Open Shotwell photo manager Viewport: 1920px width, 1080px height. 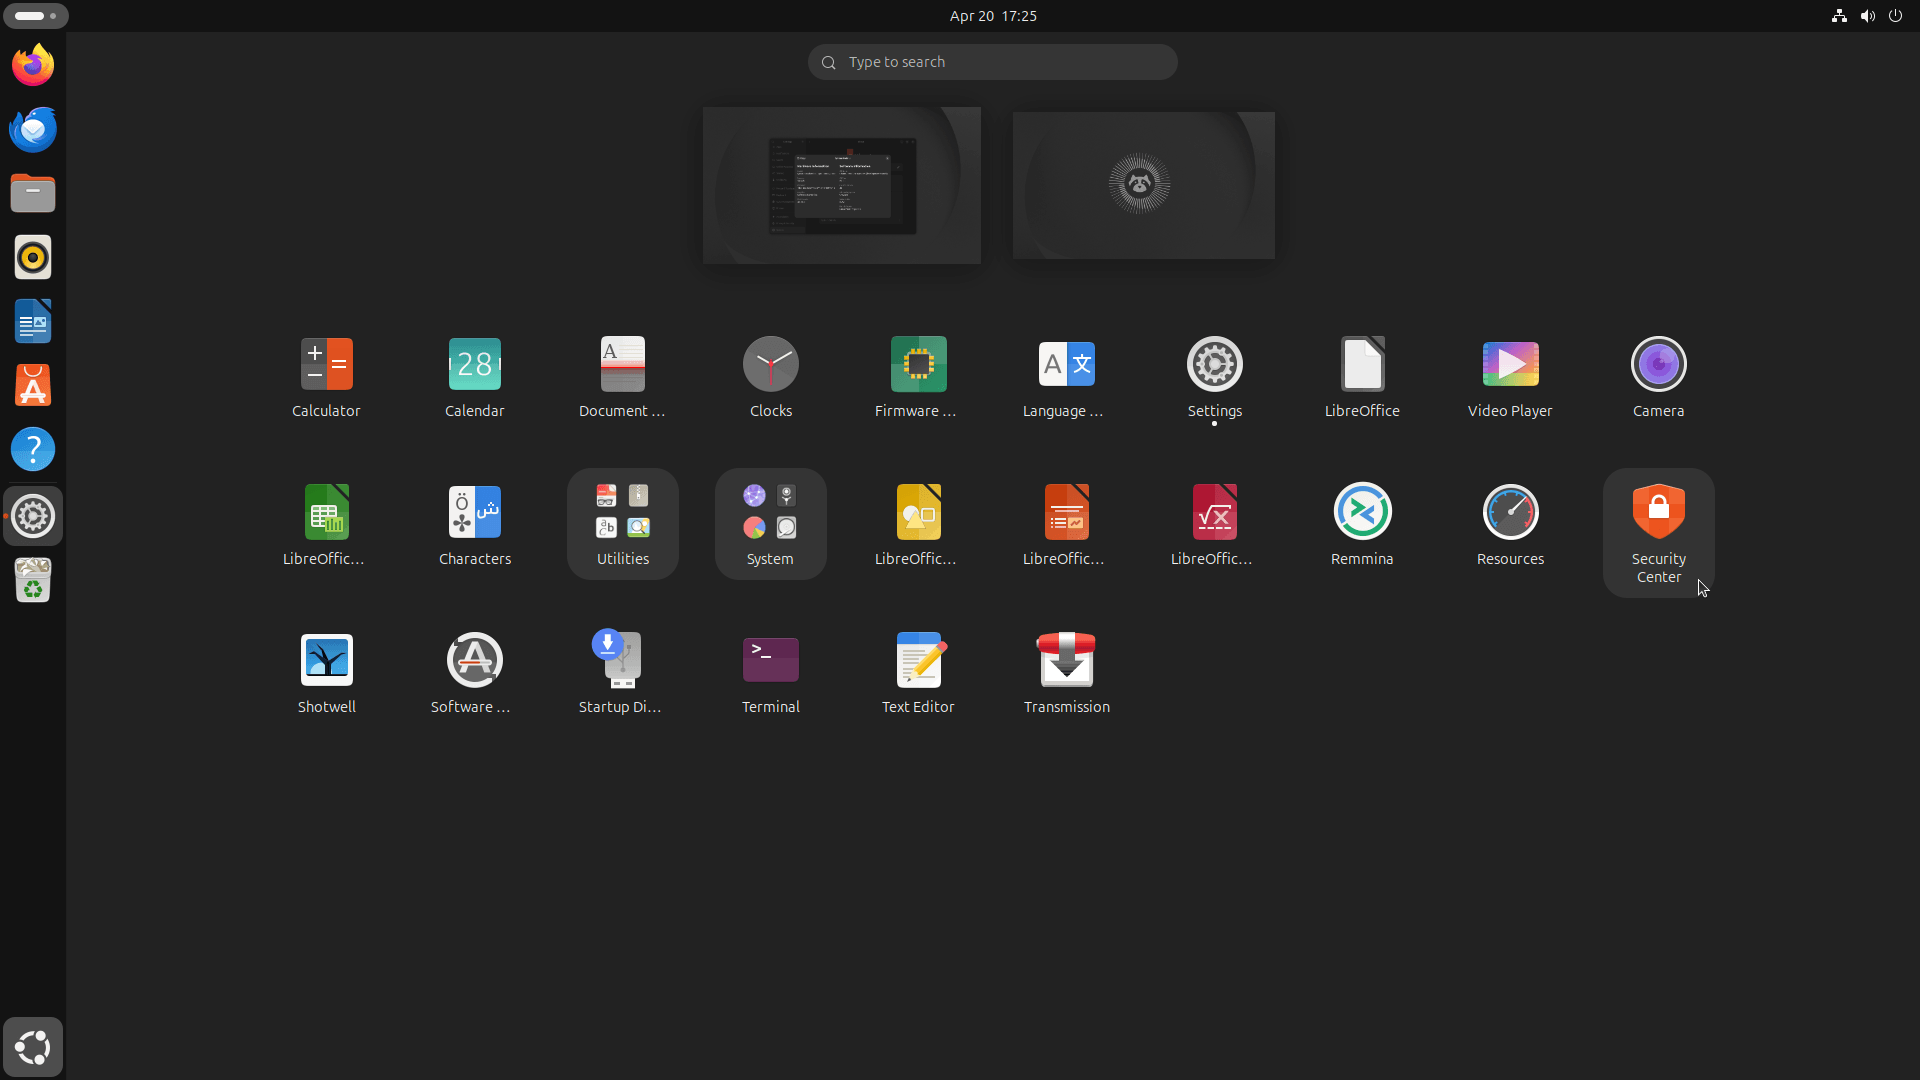pos(326,659)
